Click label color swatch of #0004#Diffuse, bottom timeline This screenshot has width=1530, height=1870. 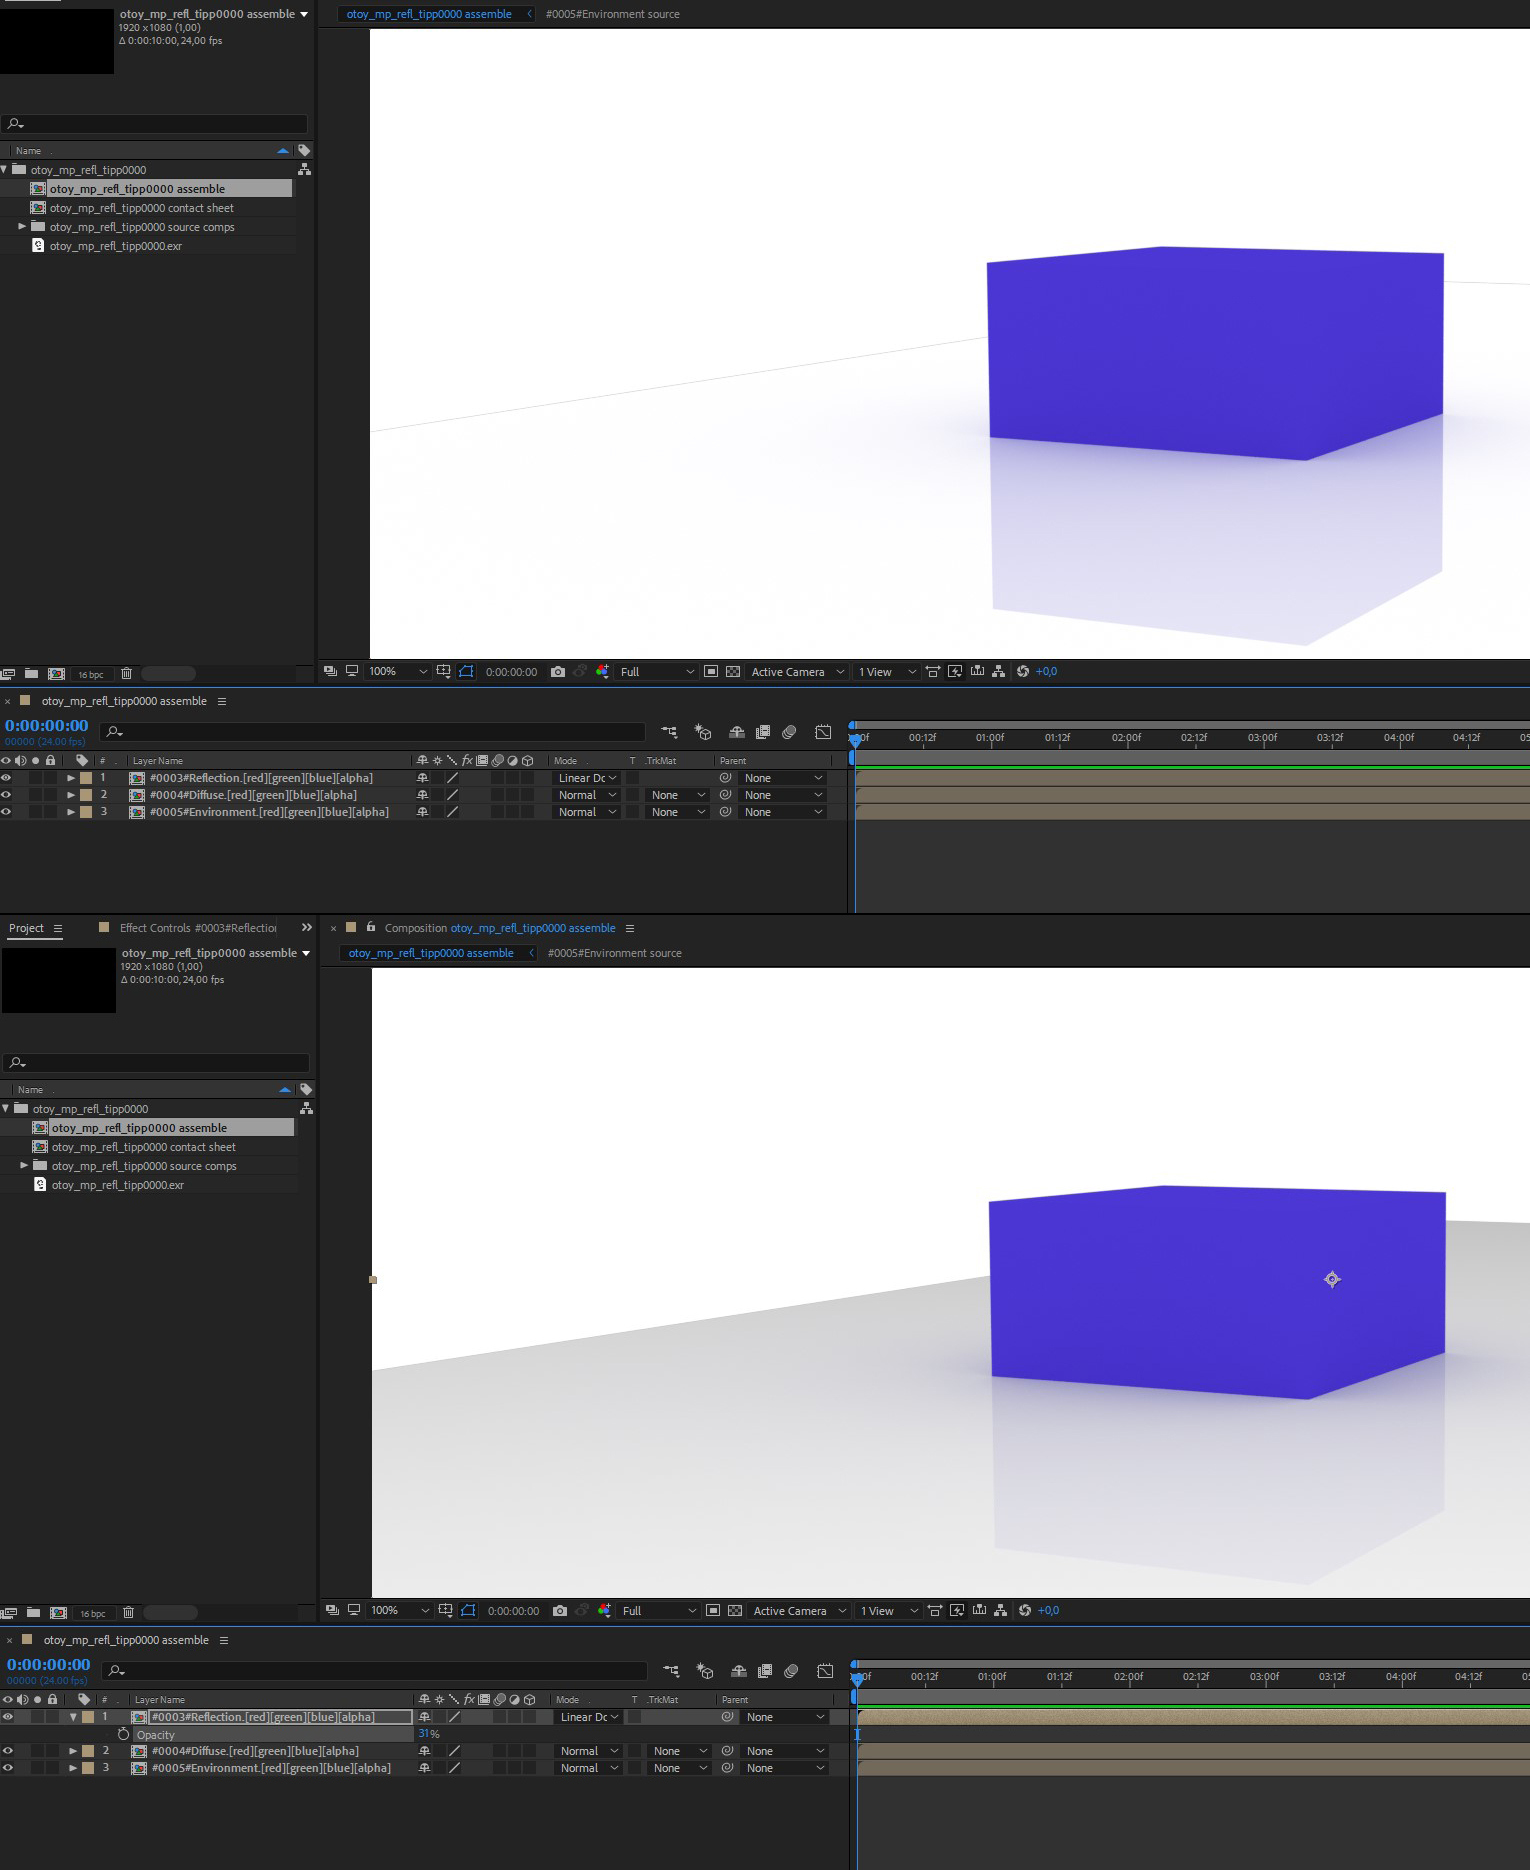click(88, 1751)
